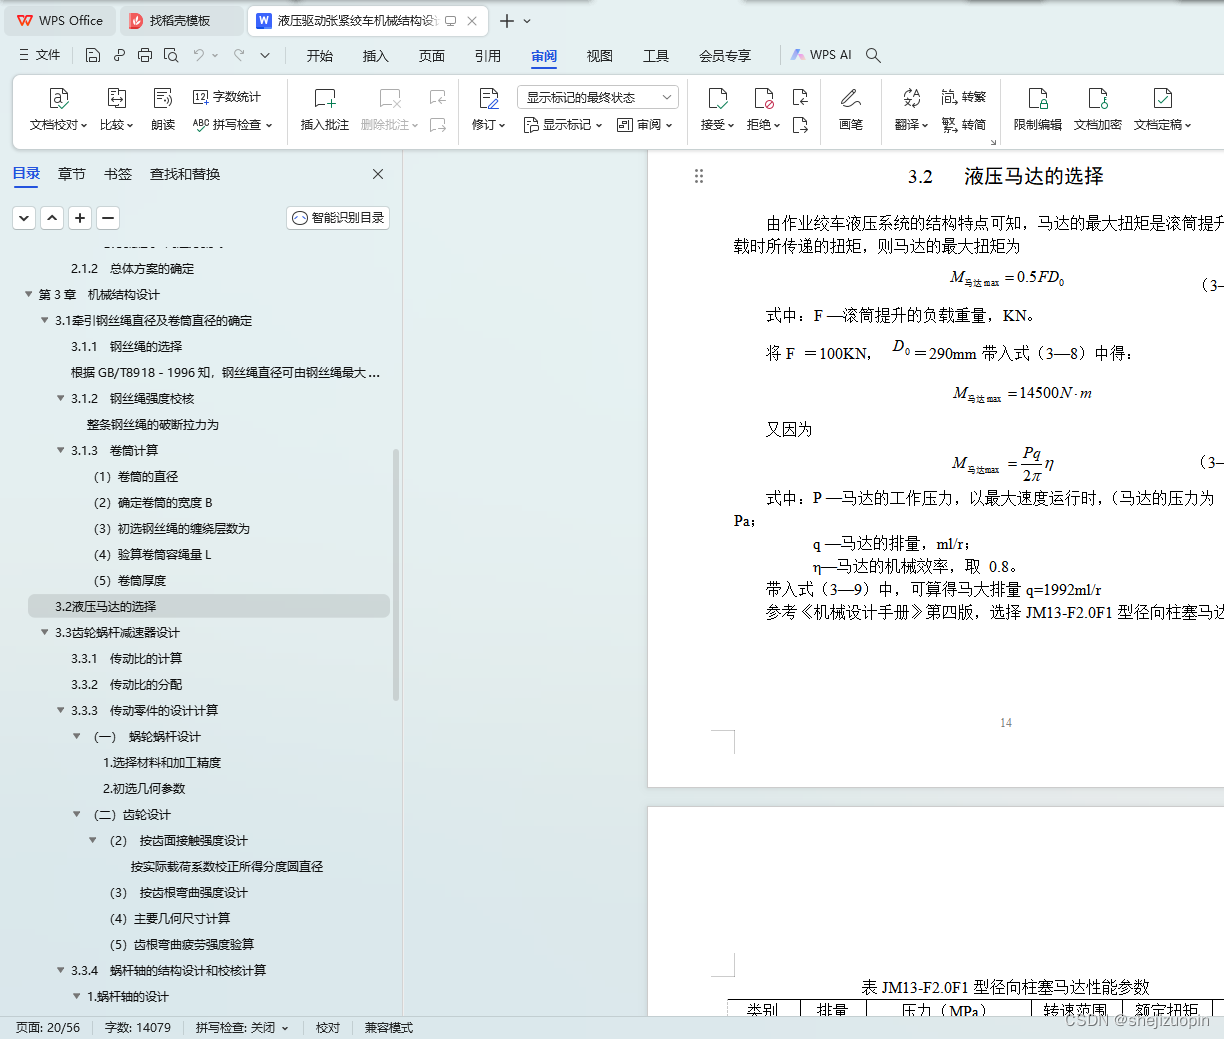The image size is (1224, 1039).
Task: Switch to the 视图 ribbon tab
Action: (599, 56)
